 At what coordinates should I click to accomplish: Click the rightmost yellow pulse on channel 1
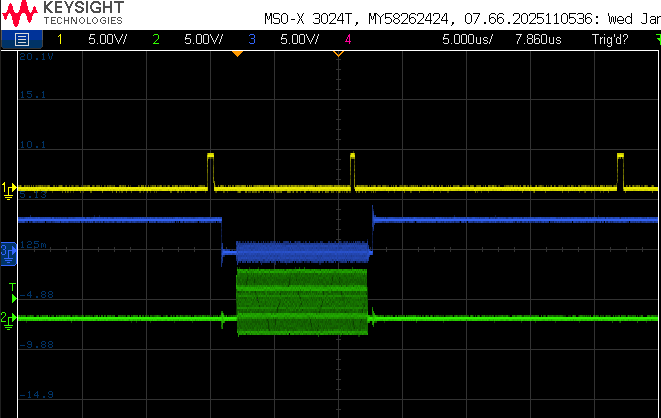tap(620, 171)
